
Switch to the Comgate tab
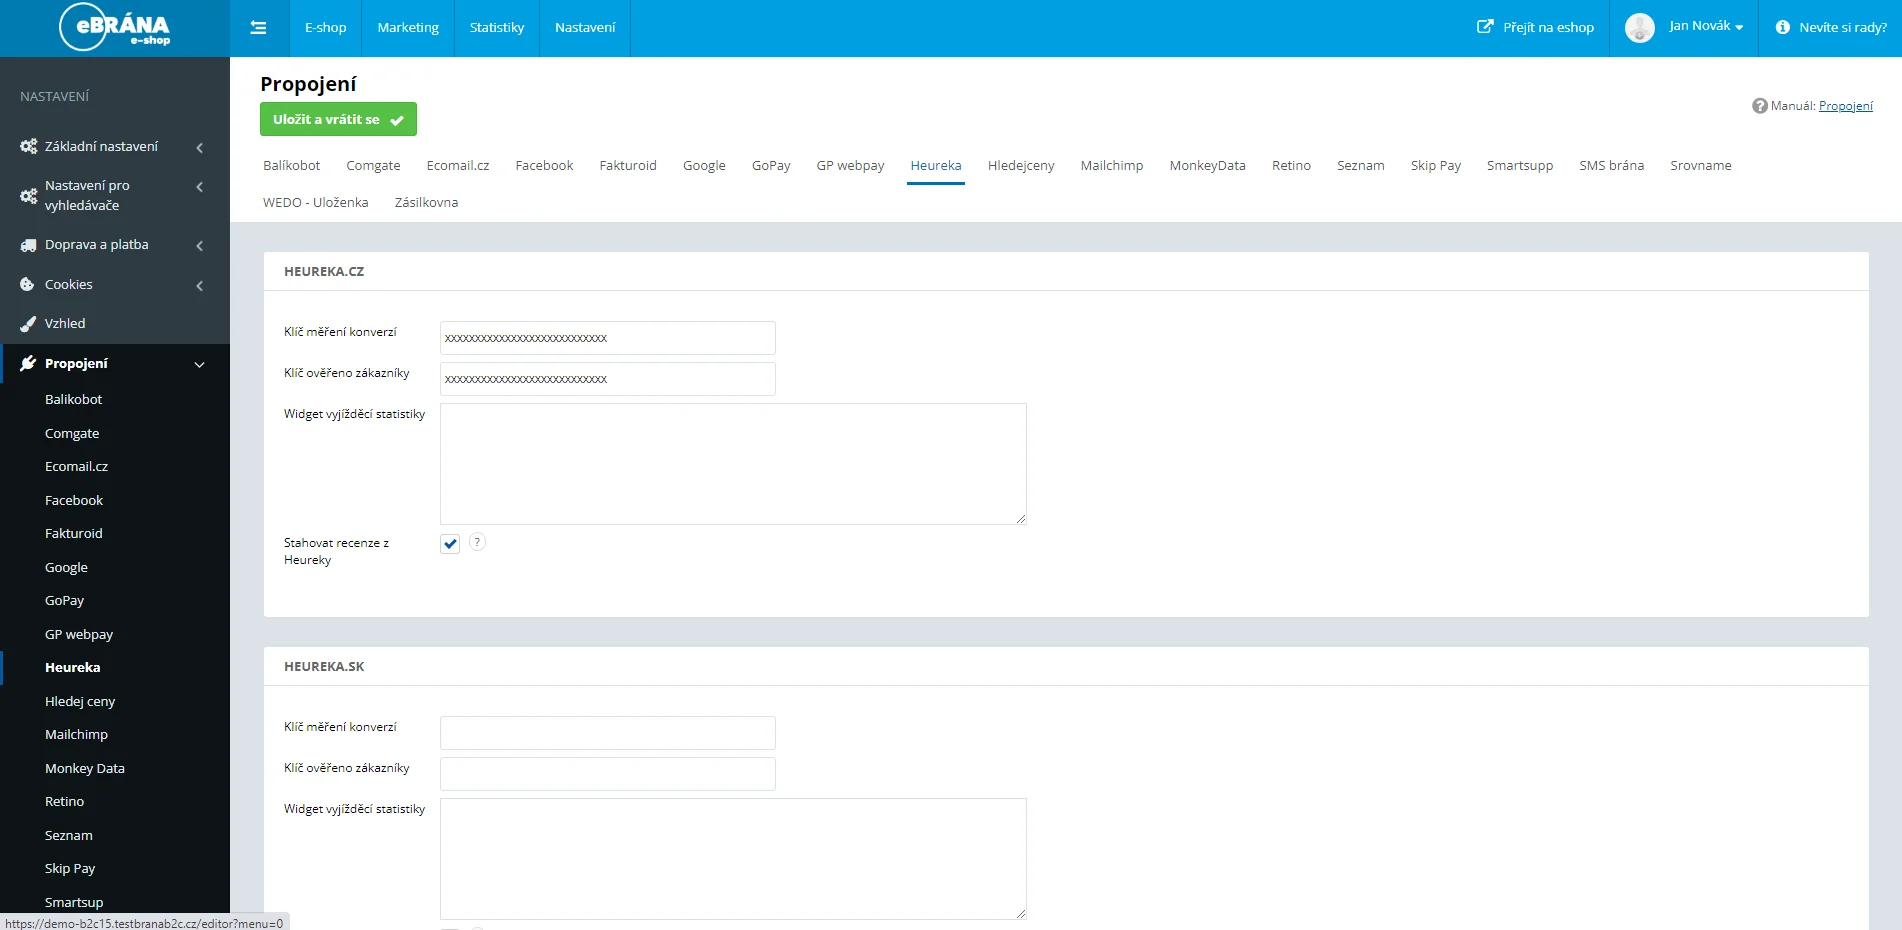373,166
